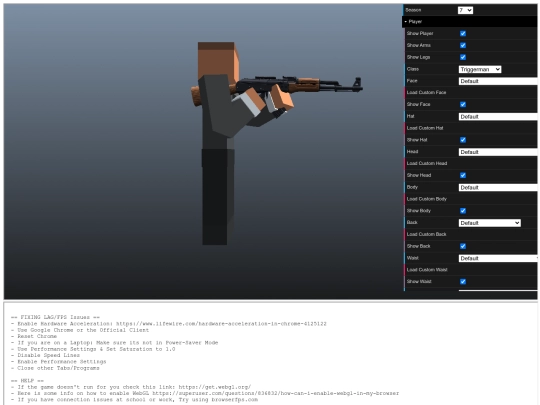Toggle the Show Body checkbox
The image size is (540, 405).
pyautogui.click(x=463, y=211)
